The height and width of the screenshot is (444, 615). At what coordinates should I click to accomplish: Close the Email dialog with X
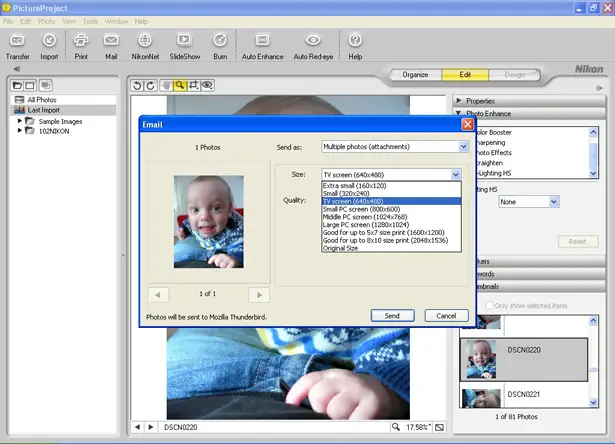tap(468, 125)
